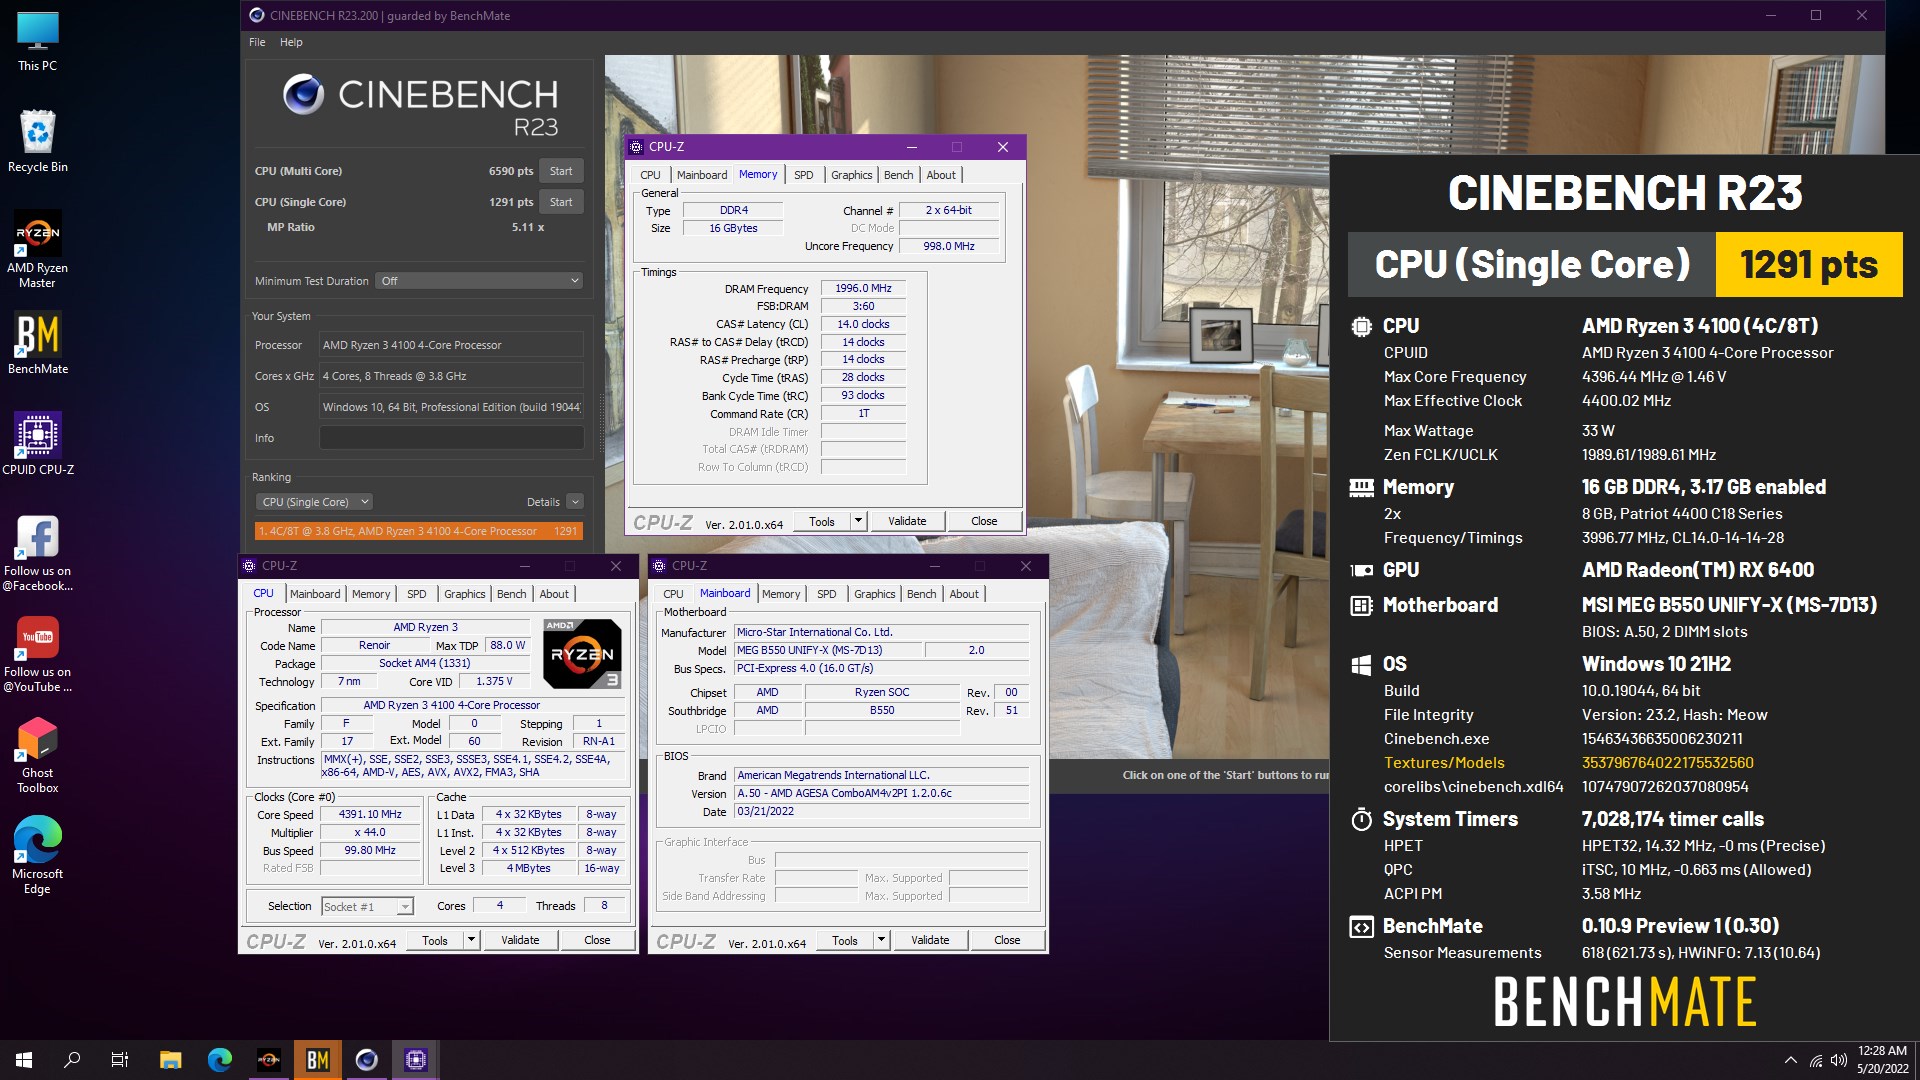The width and height of the screenshot is (1920, 1080).
Task: Click the Info input field in Cinebench
Action: [x=451, y=438]
